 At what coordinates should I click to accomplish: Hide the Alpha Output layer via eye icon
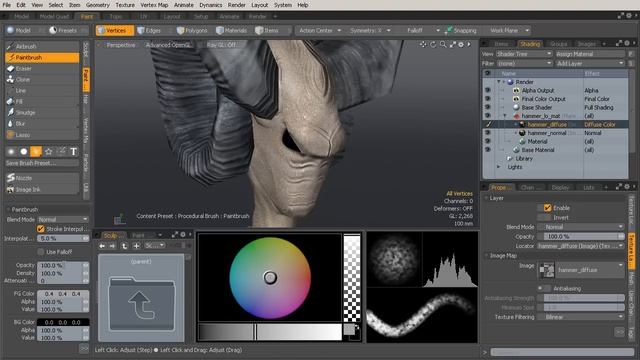coord(487,90)
